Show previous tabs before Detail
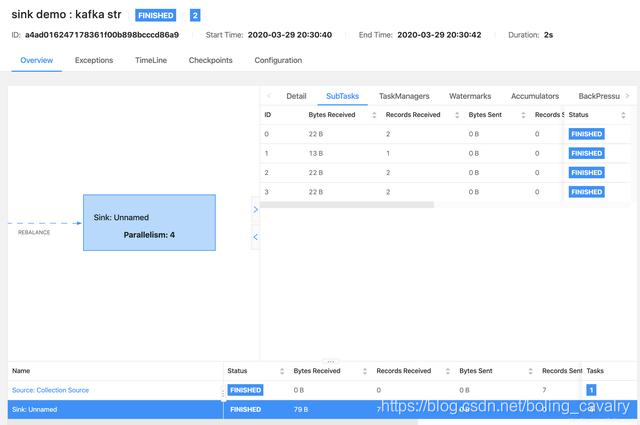640x425 pixels. [x=269, y=96]
